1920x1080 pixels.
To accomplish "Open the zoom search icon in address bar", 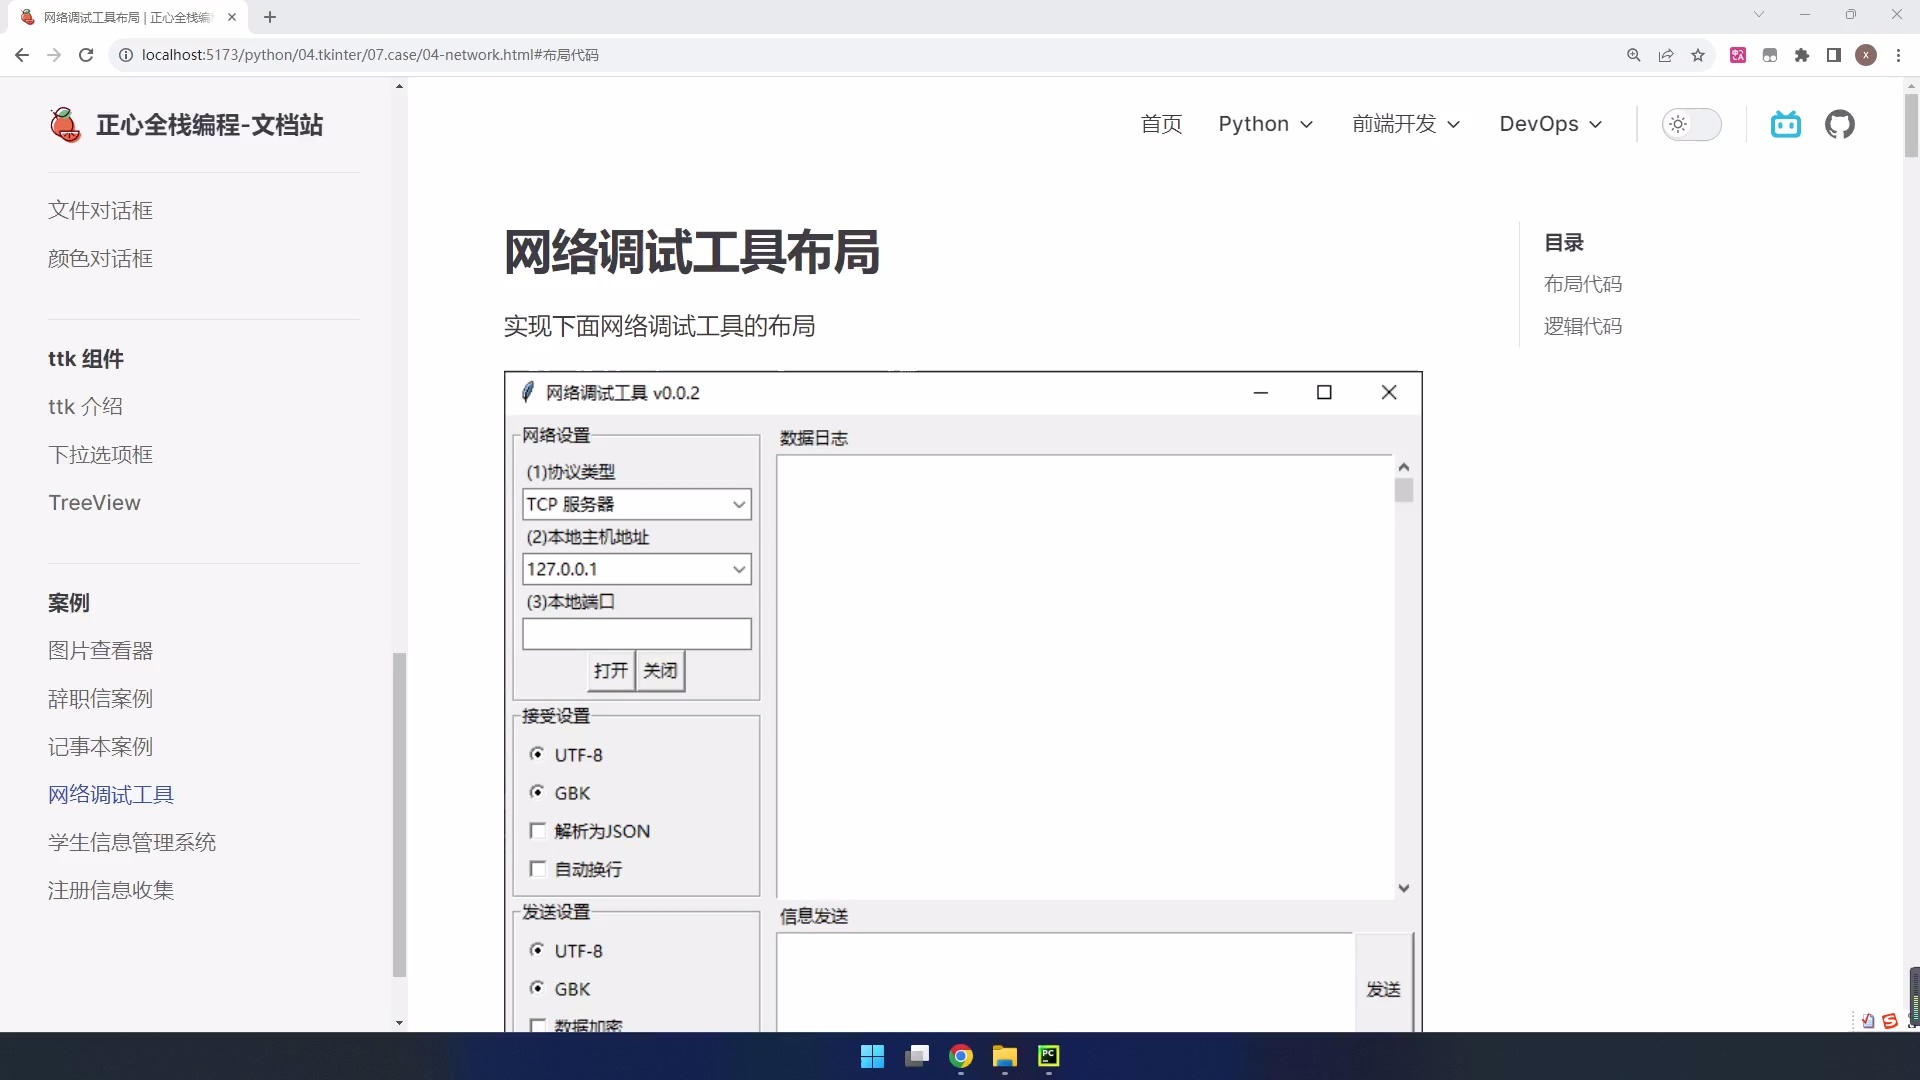I will [1633, 55].
